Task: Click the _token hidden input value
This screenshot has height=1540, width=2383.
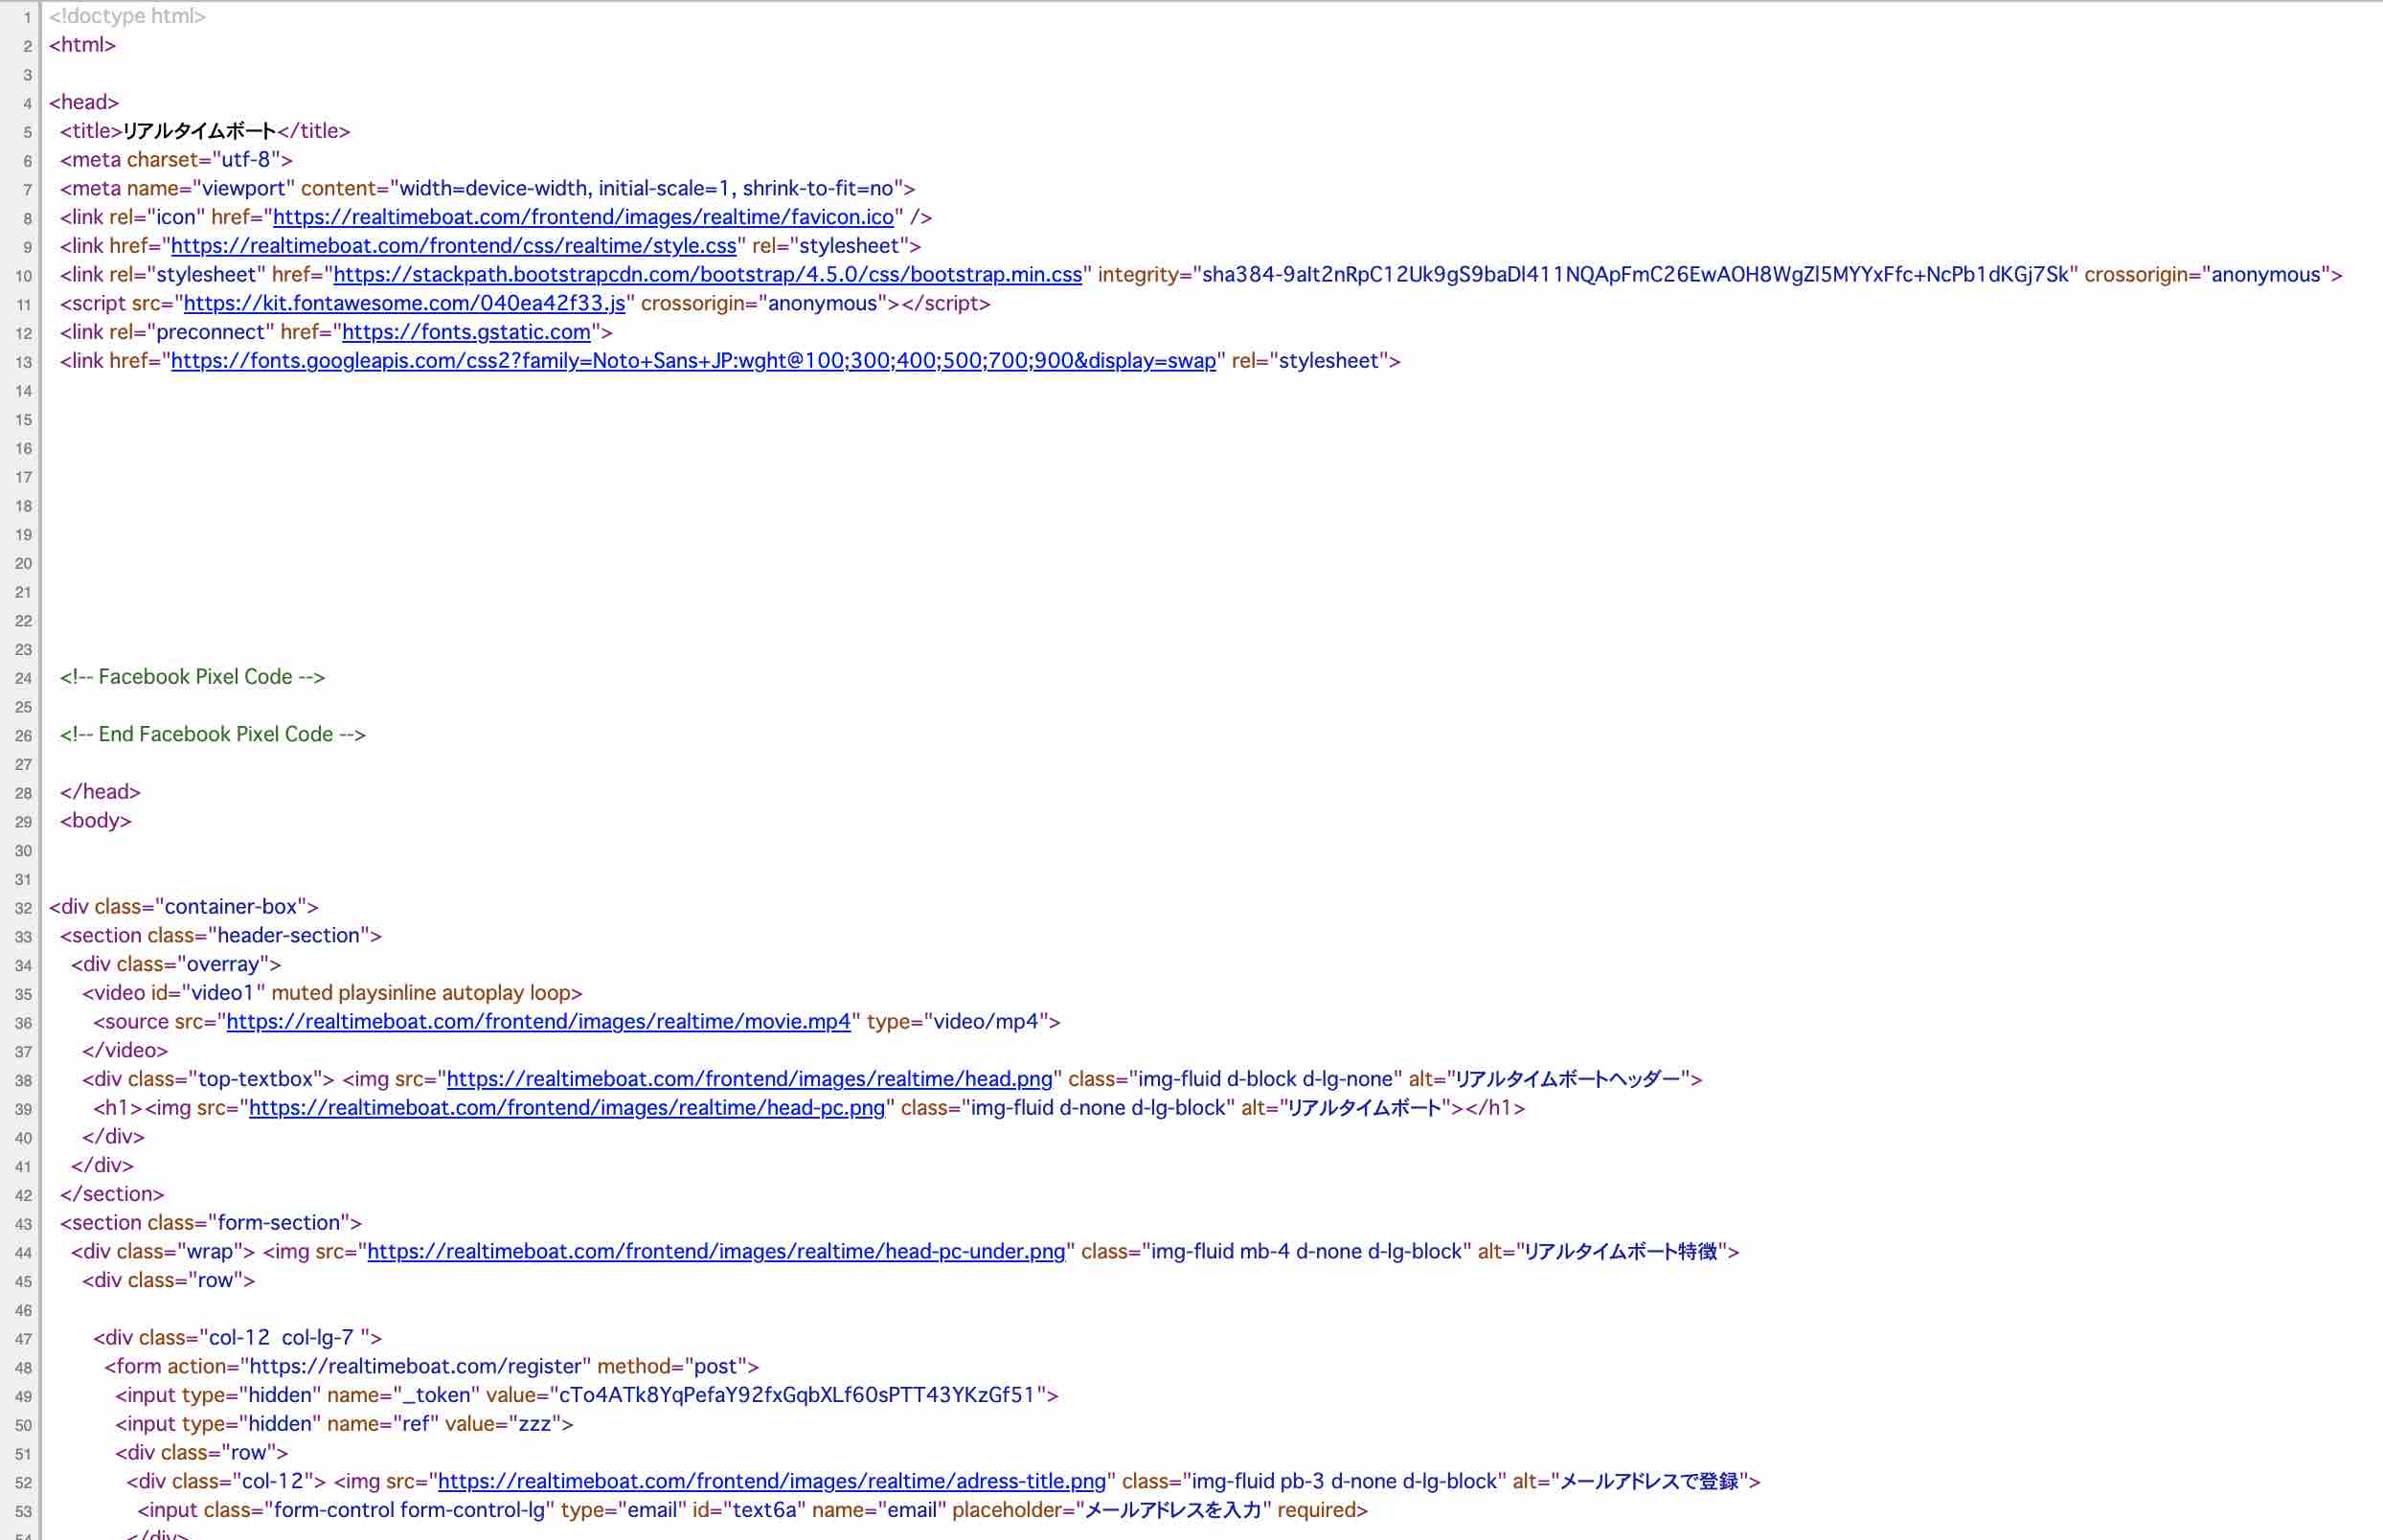Action: (798, 1396)
